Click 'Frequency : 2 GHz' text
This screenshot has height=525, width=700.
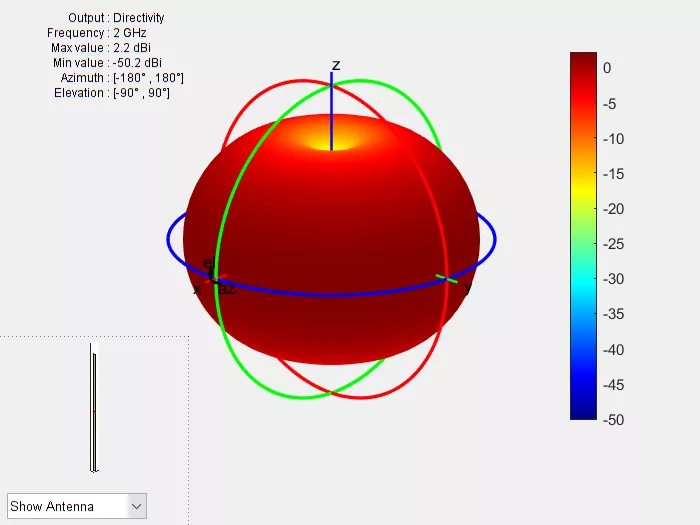96,33
